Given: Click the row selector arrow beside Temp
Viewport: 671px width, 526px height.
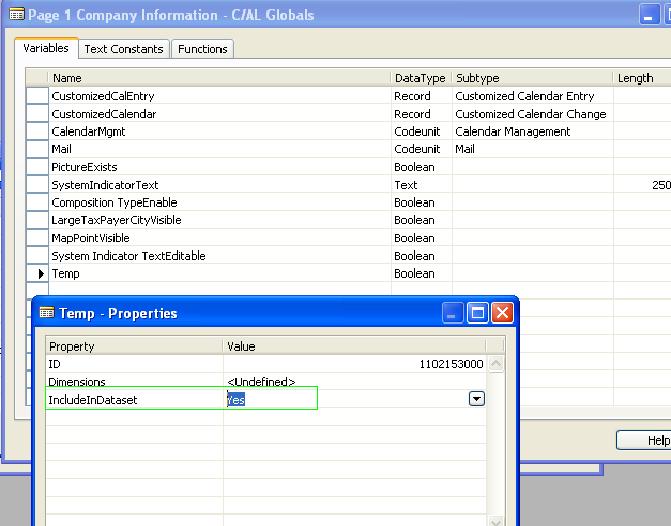Looking at the screenshot, I should [38, 273].
